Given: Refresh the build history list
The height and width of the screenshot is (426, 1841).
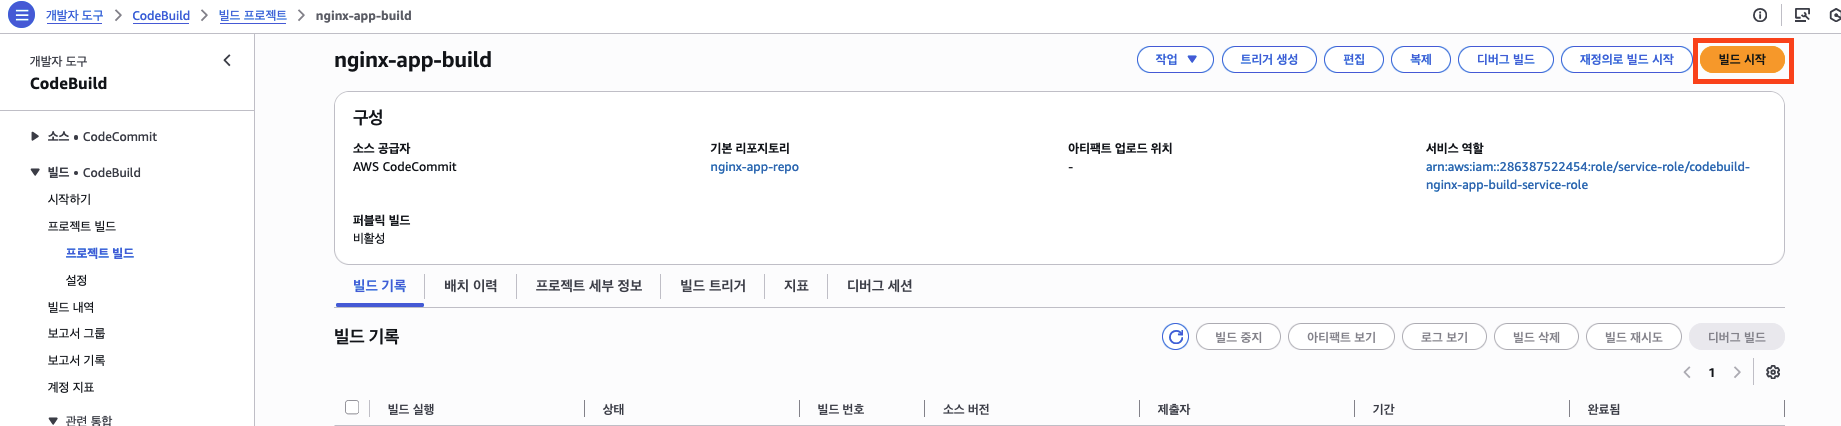Looking at the screenshot, I should [x=1176, y=337].
